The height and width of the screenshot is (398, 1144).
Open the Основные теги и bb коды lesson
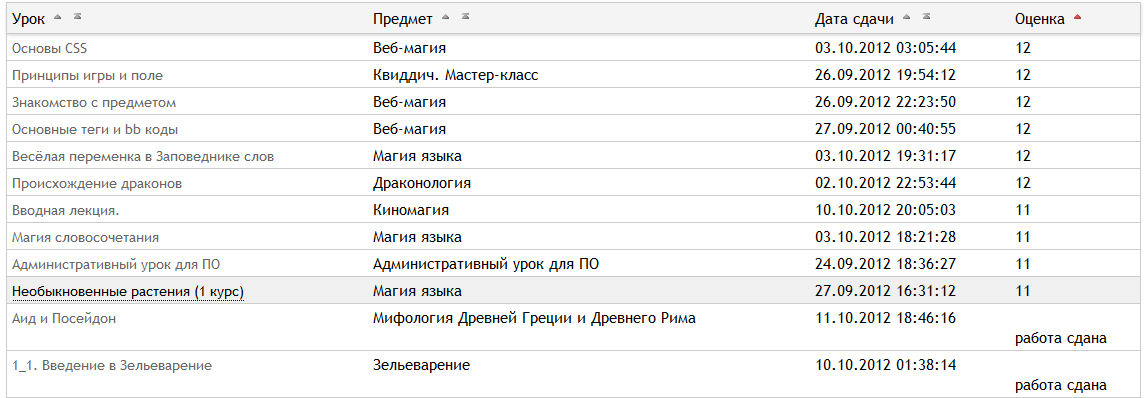96,130
